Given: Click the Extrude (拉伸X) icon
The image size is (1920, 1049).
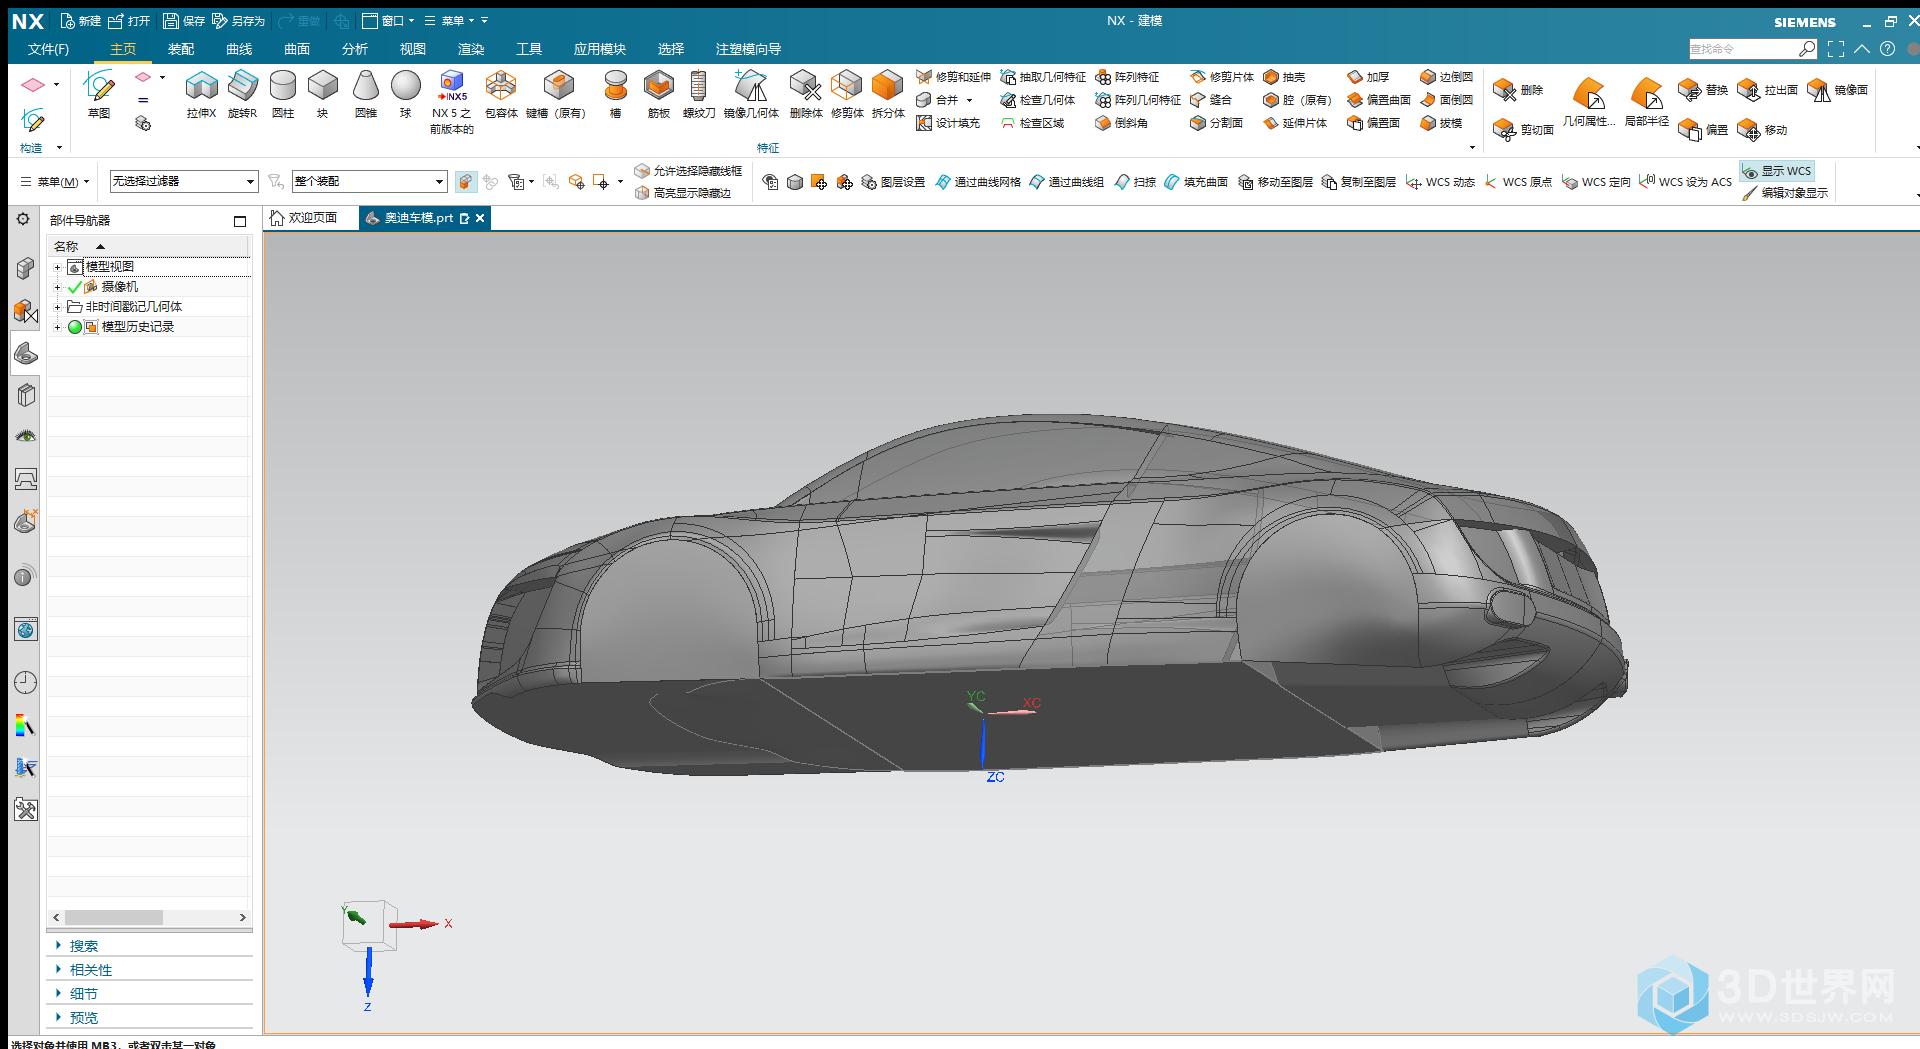Looking at the screenshot, I should pyautogui.click(x=201, y=93).
